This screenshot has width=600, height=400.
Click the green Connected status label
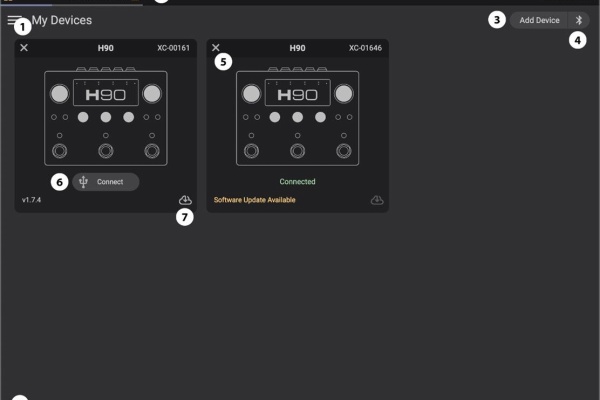[297, 181]
